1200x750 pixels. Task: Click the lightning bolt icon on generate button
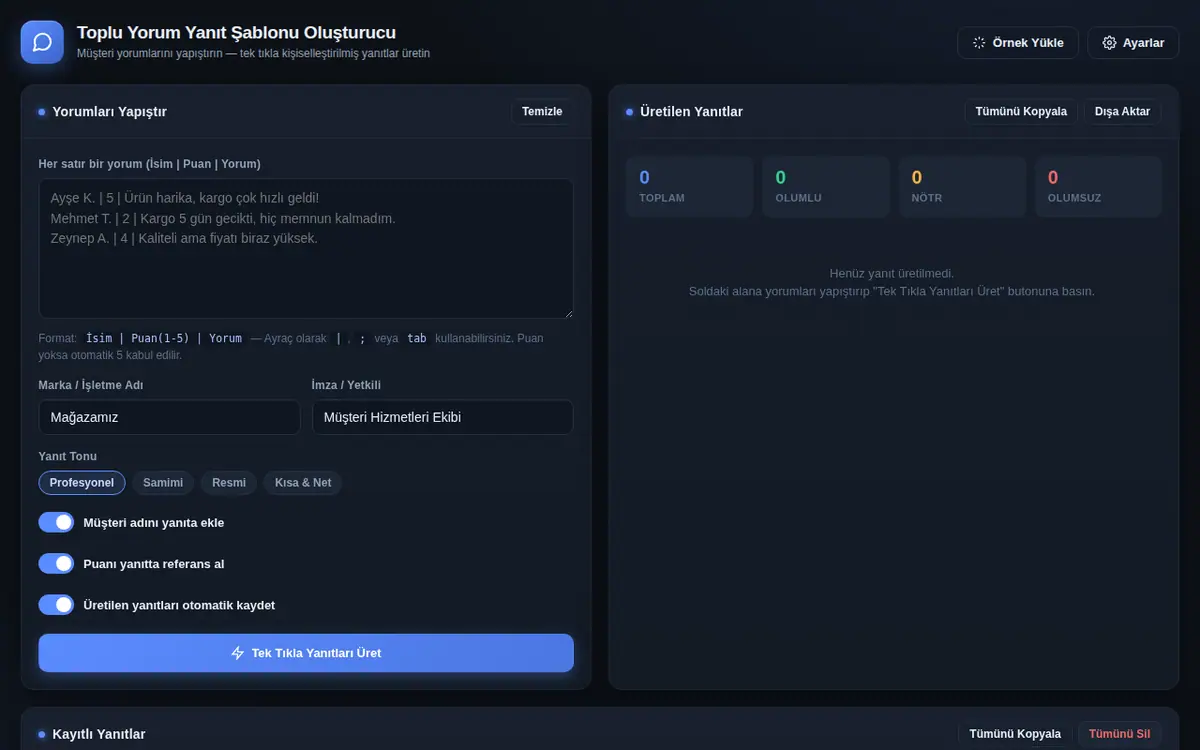[x=238, y=653]
